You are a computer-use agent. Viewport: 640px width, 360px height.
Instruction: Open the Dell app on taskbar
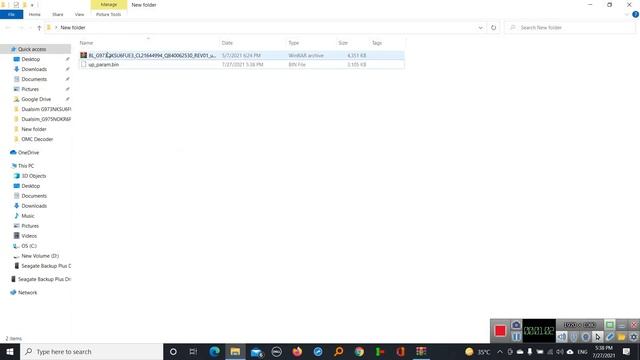(276, 351)
